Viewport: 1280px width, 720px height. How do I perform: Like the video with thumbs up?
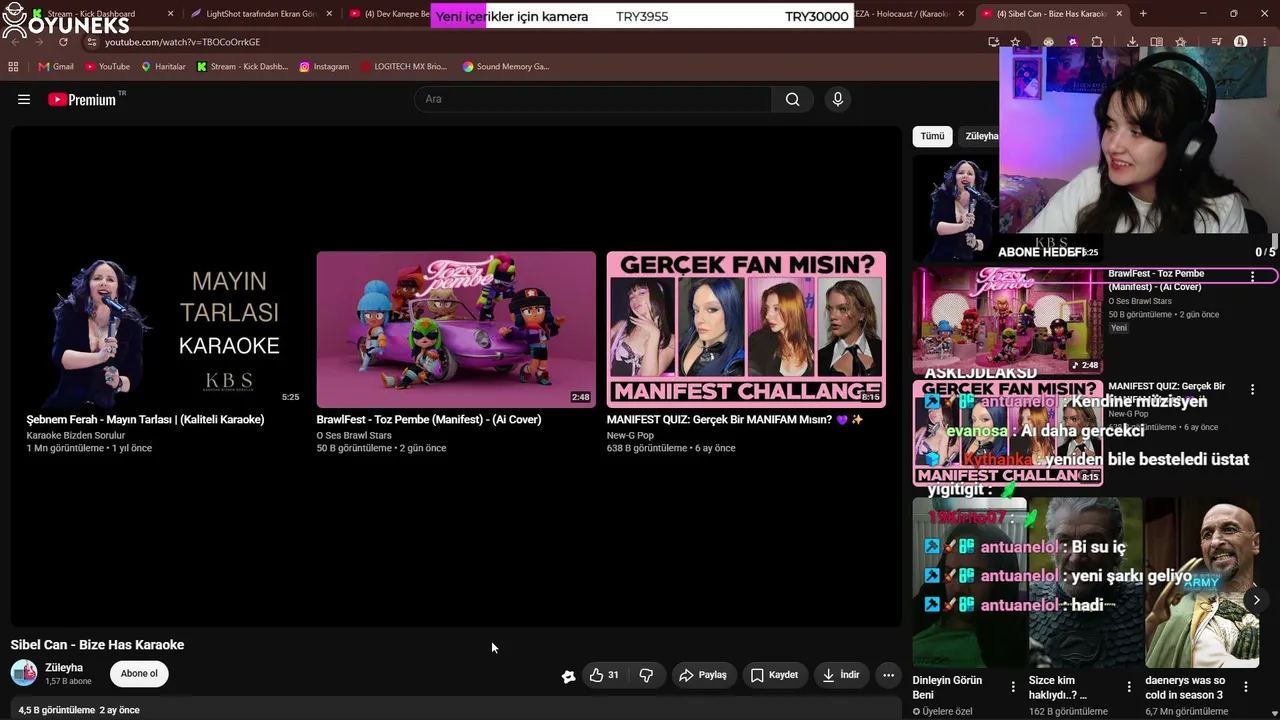tap(604, 675)
